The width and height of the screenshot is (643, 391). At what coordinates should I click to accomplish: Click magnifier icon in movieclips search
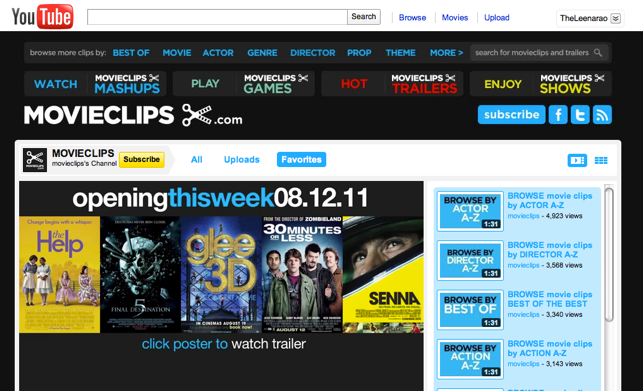pyautogui.click(x=598, y=53)
